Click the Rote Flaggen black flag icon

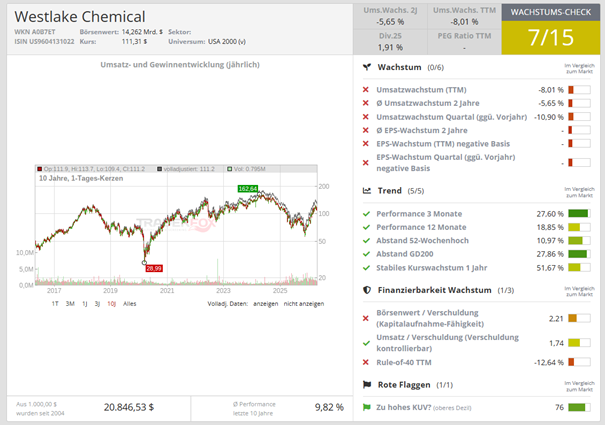(367, 384)
